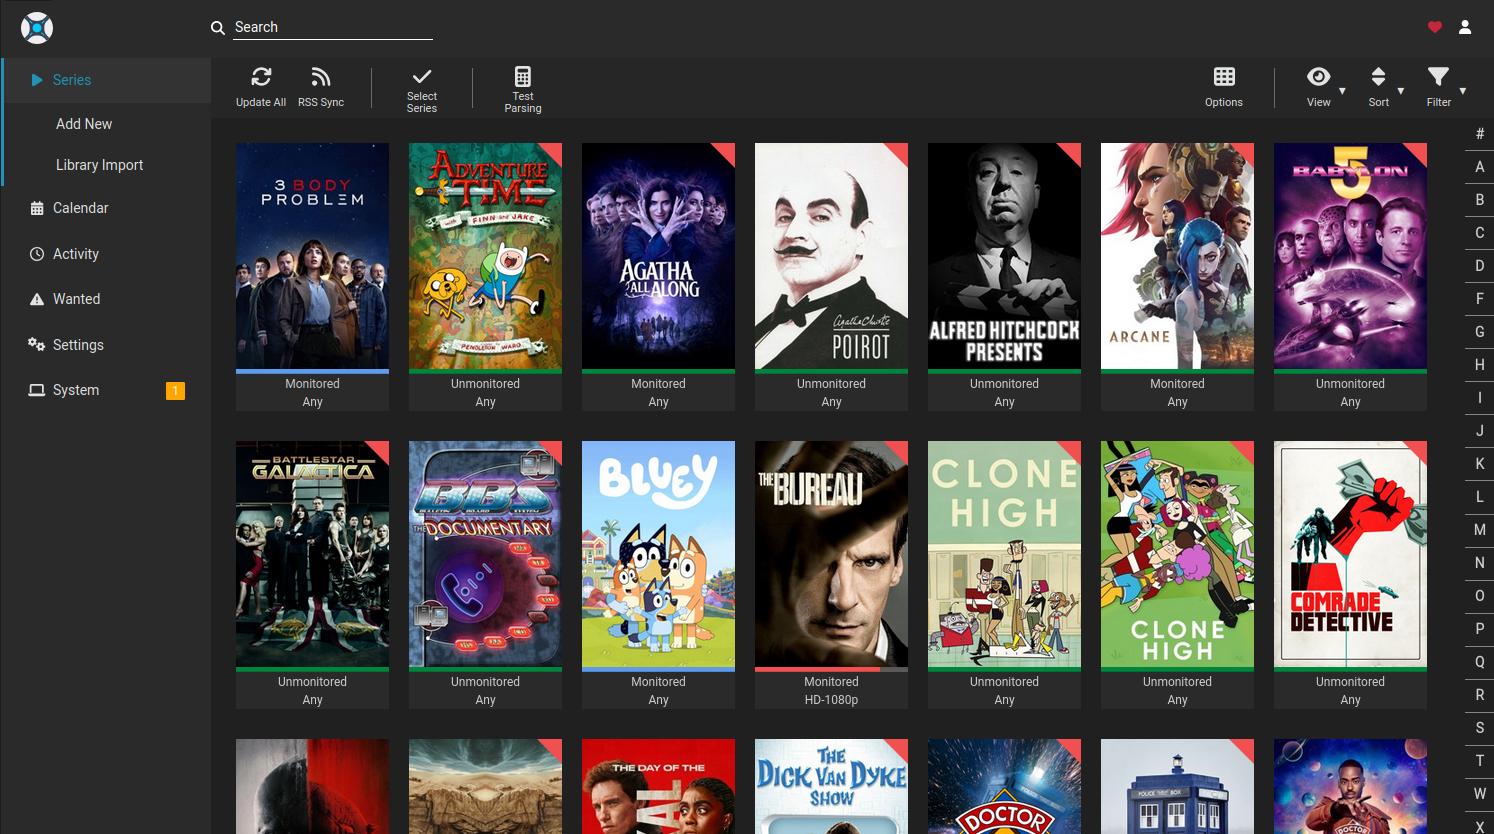1494x834 pixels.
Task: Open Alfred Hitchcock Presents poster
Action: pyautogui.click(x=1004, y=256)
